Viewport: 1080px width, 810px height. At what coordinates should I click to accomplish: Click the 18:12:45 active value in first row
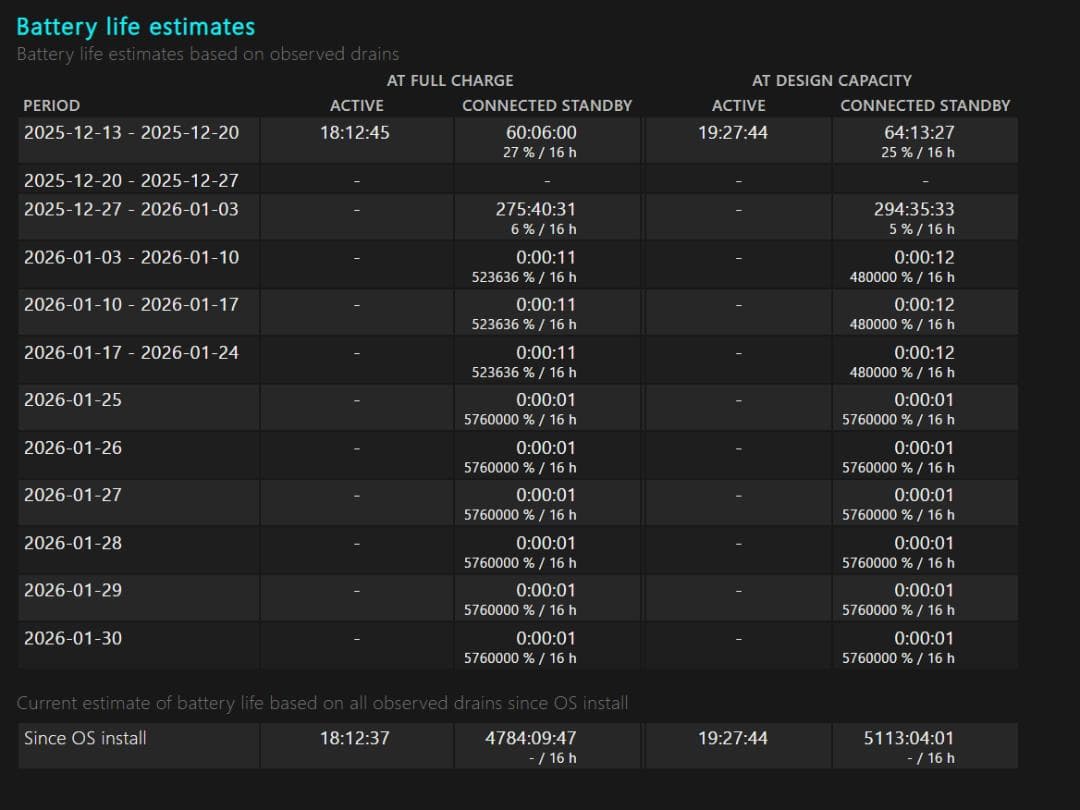[355, 132]
